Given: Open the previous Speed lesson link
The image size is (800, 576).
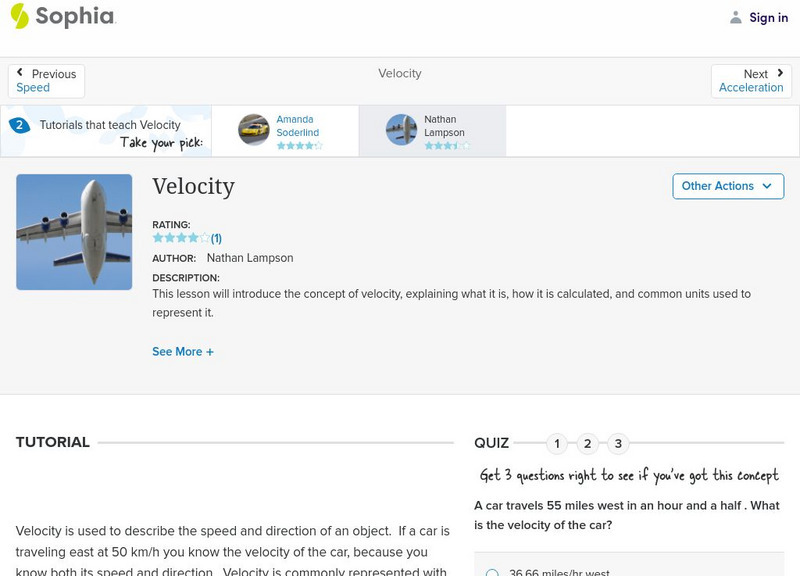Looking at the screenshot, I should [x=33, y=88].
